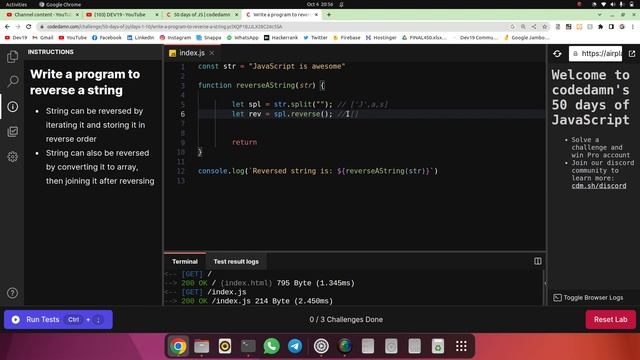Click the Reset Lab button
Image resolution: width=640 pixels, height=360 pixels.
coord(610,320)
